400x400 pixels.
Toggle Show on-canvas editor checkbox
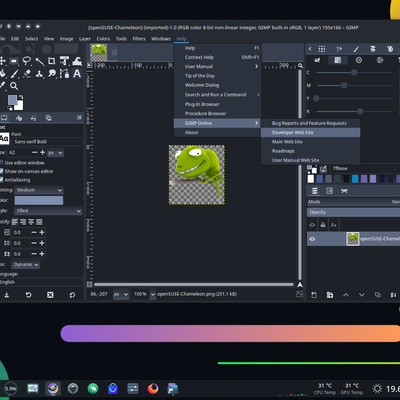pos(2,171)
